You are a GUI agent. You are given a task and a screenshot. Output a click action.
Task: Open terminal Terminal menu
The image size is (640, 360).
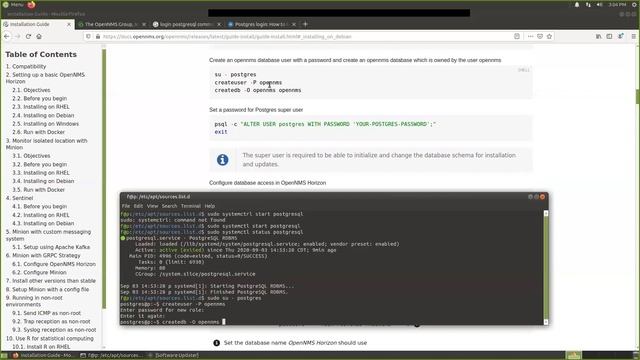(191, 206)
